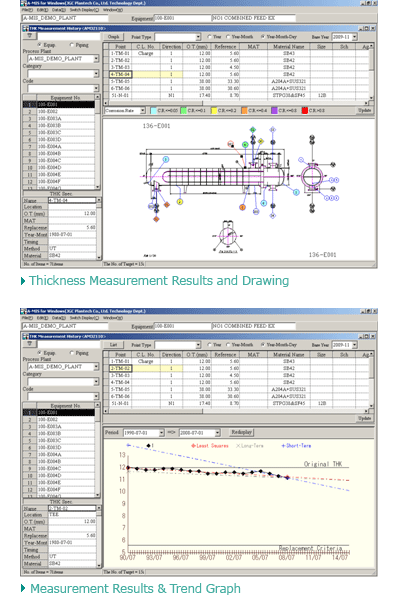Image resolution: width=400 pixels, height=612 pixels.
Task: Choose Year-Month radio in the trend graph window
Action: click(228, 345)
